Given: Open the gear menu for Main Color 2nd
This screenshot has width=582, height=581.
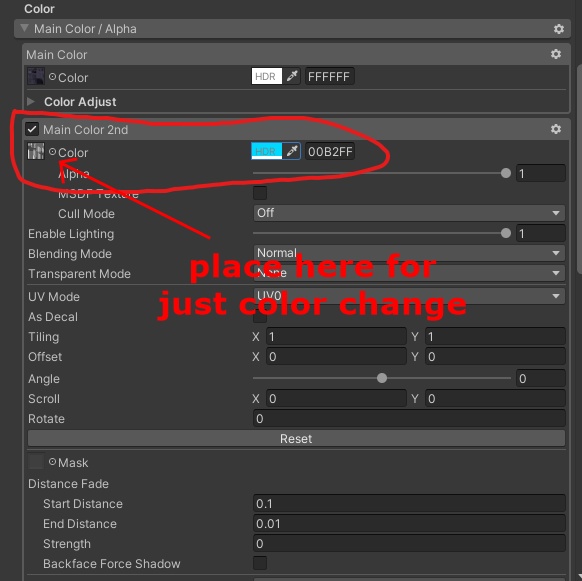Looking at the screenshot, I should tap(556, 129).
